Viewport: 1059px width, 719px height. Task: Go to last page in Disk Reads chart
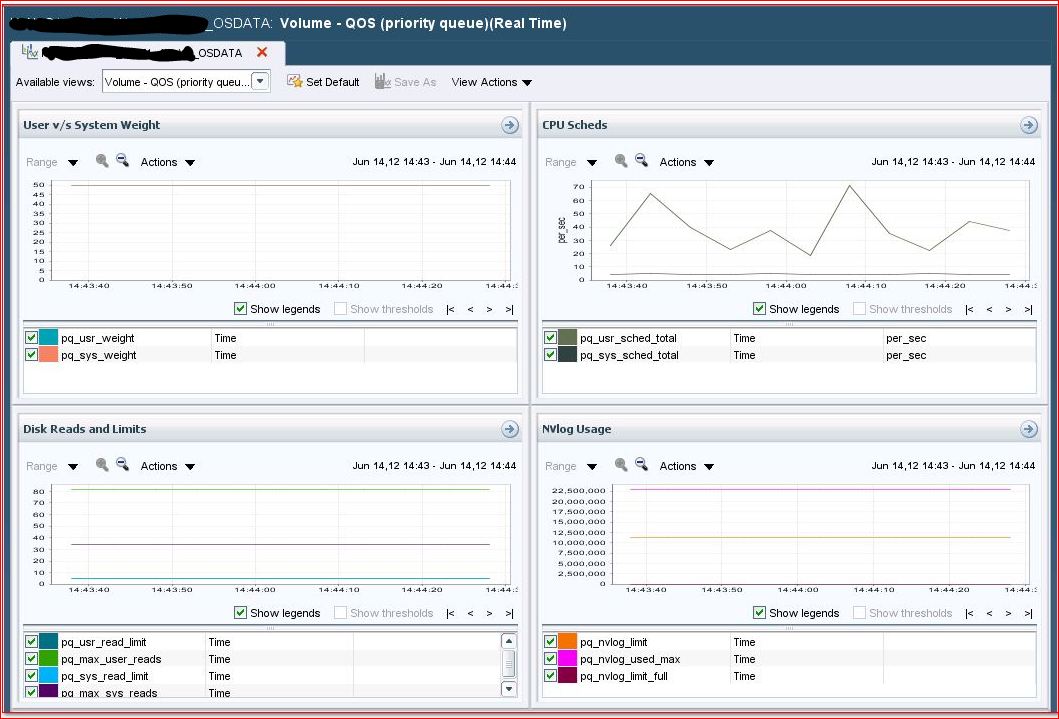point(509,613)
